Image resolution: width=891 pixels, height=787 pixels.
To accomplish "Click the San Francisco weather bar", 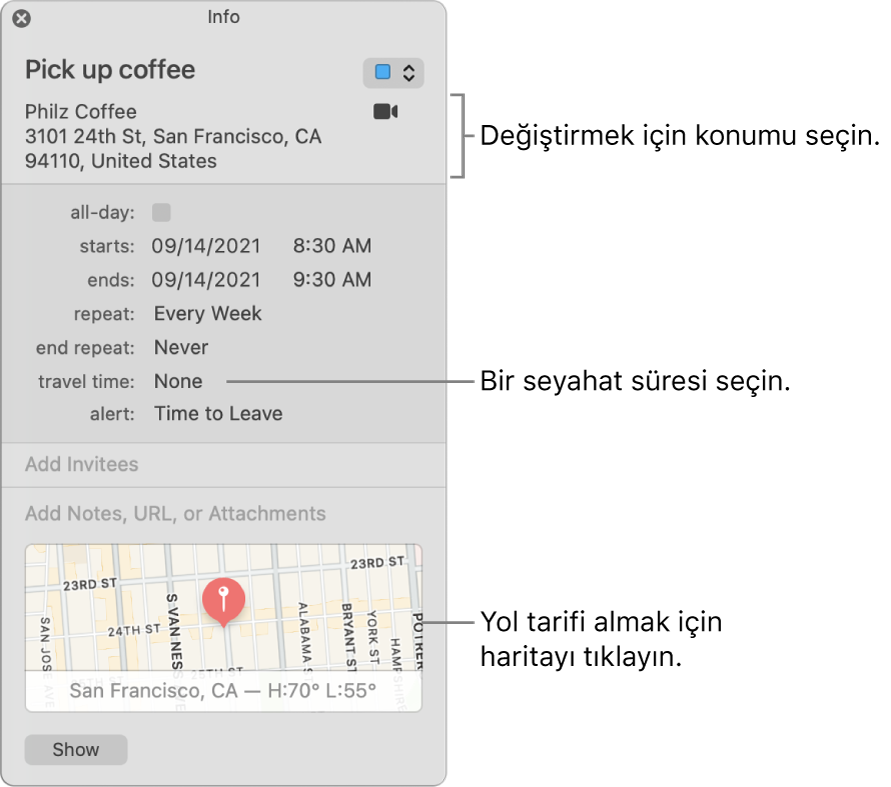I will (x=223, y=691).
